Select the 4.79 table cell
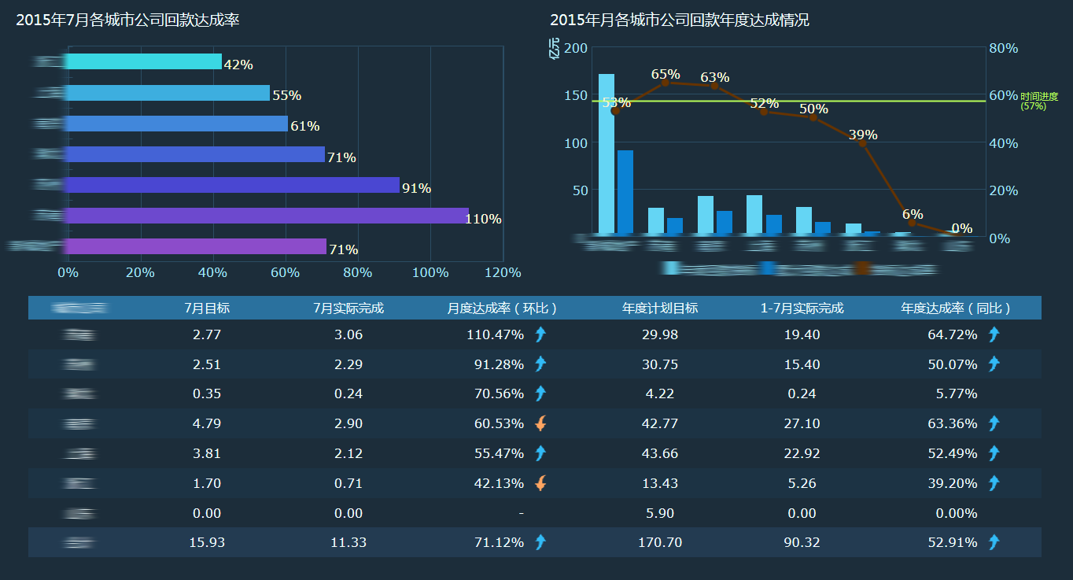The image size is (1073, 580). click(x=207, y=423)
